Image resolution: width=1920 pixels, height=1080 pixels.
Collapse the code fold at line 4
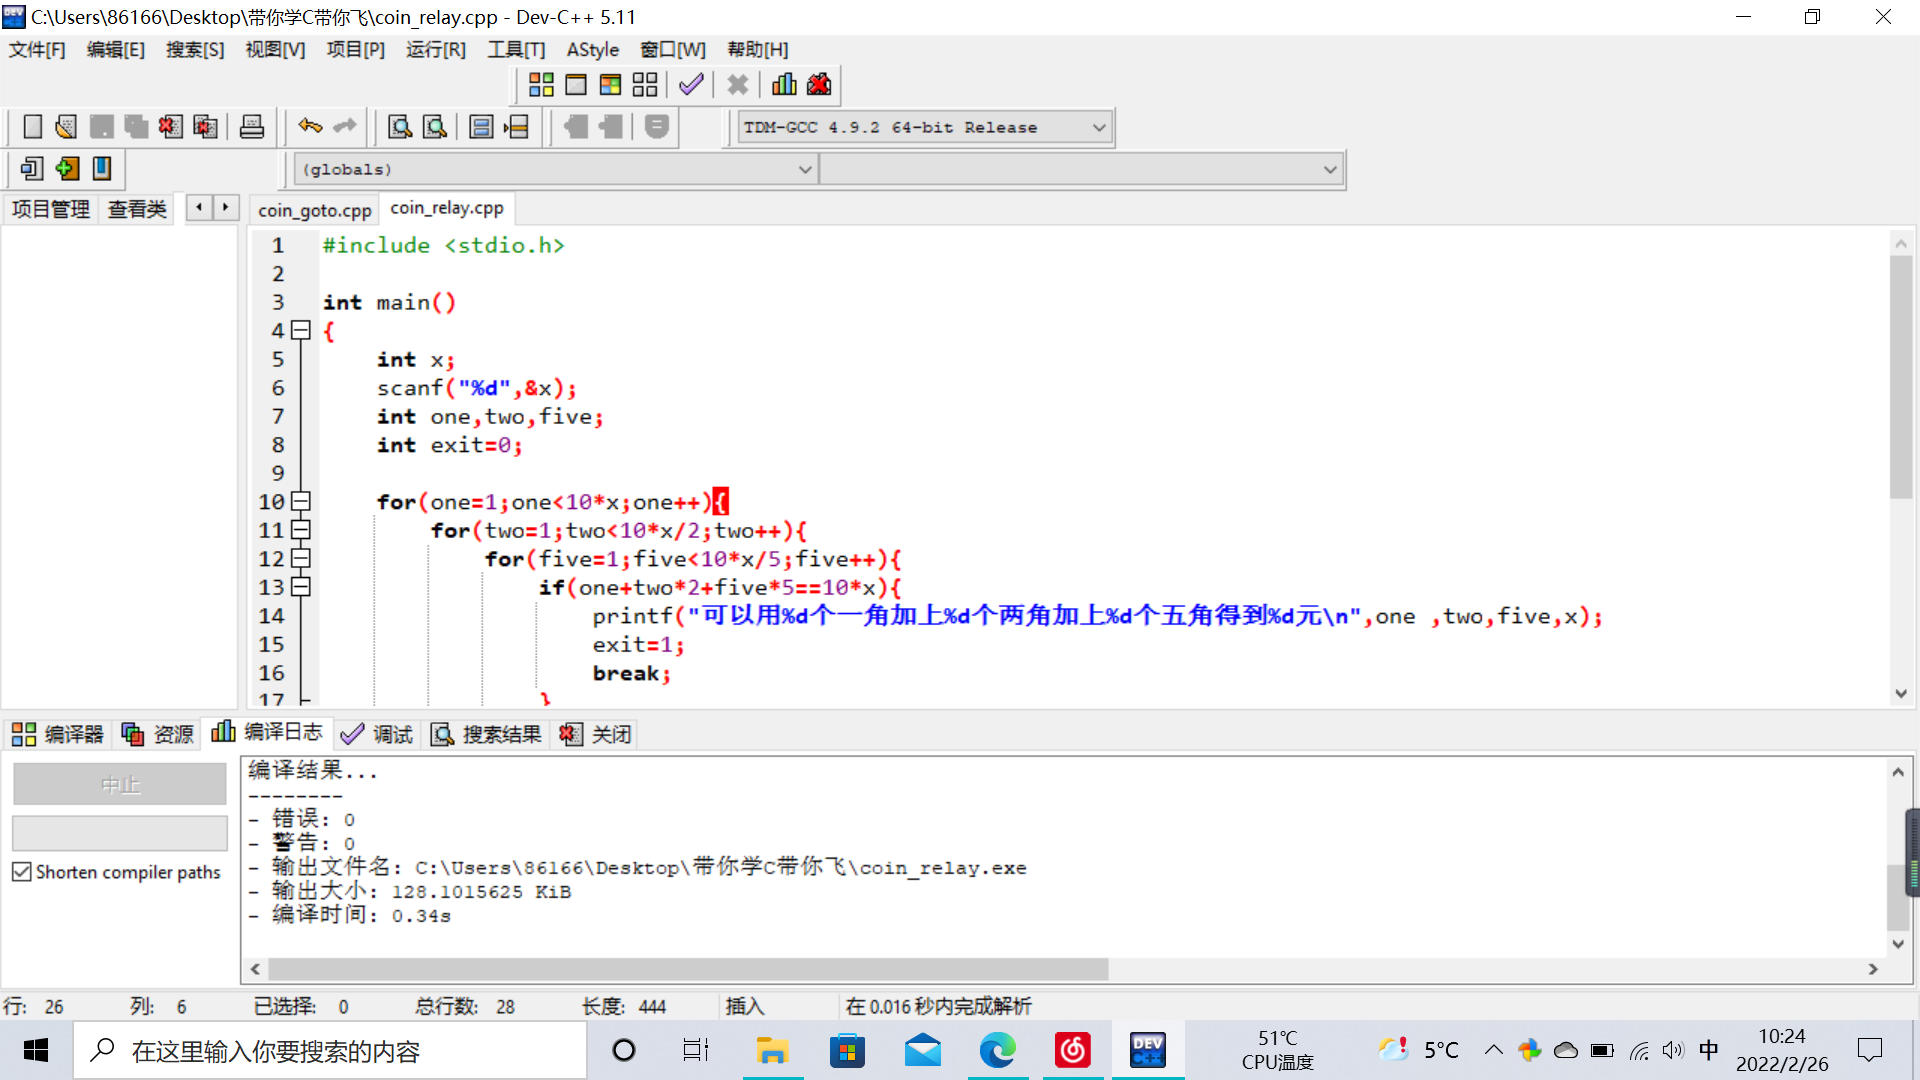pyautogui.click(x=301, y=330)
